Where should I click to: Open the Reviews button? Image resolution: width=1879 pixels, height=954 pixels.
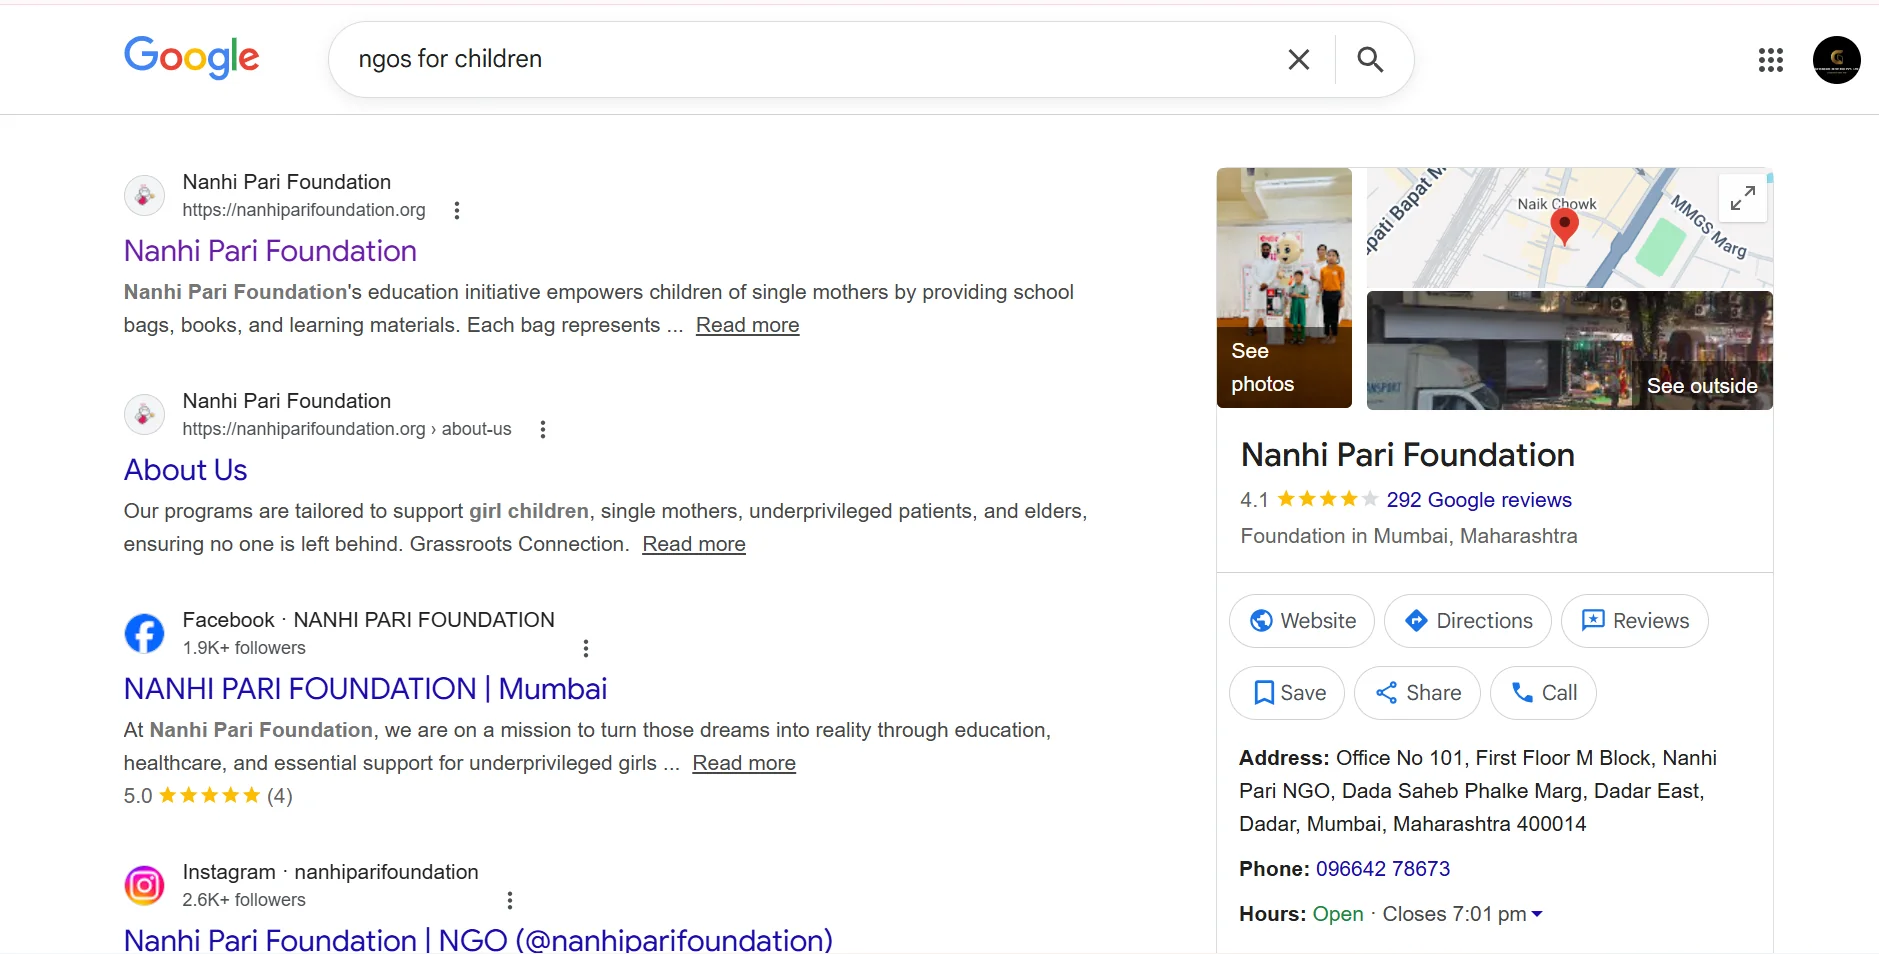(1635, 621)
